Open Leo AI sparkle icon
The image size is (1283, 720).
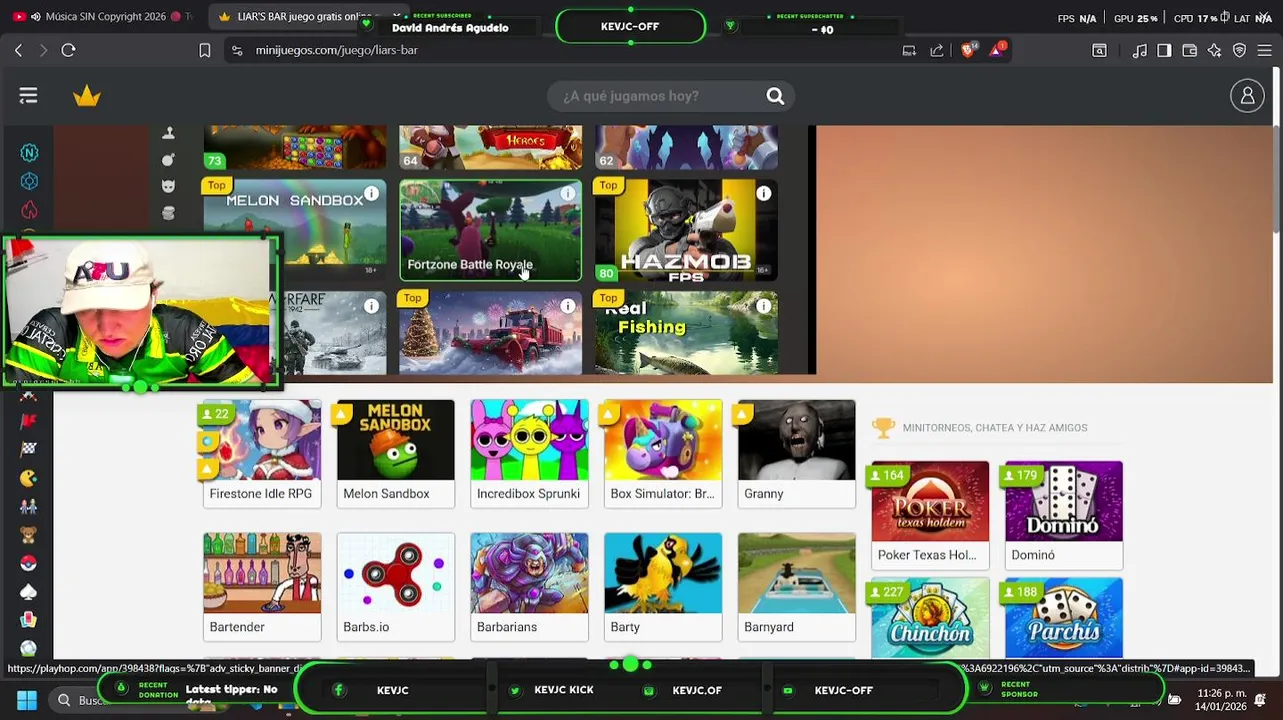tap(1214, 50)
